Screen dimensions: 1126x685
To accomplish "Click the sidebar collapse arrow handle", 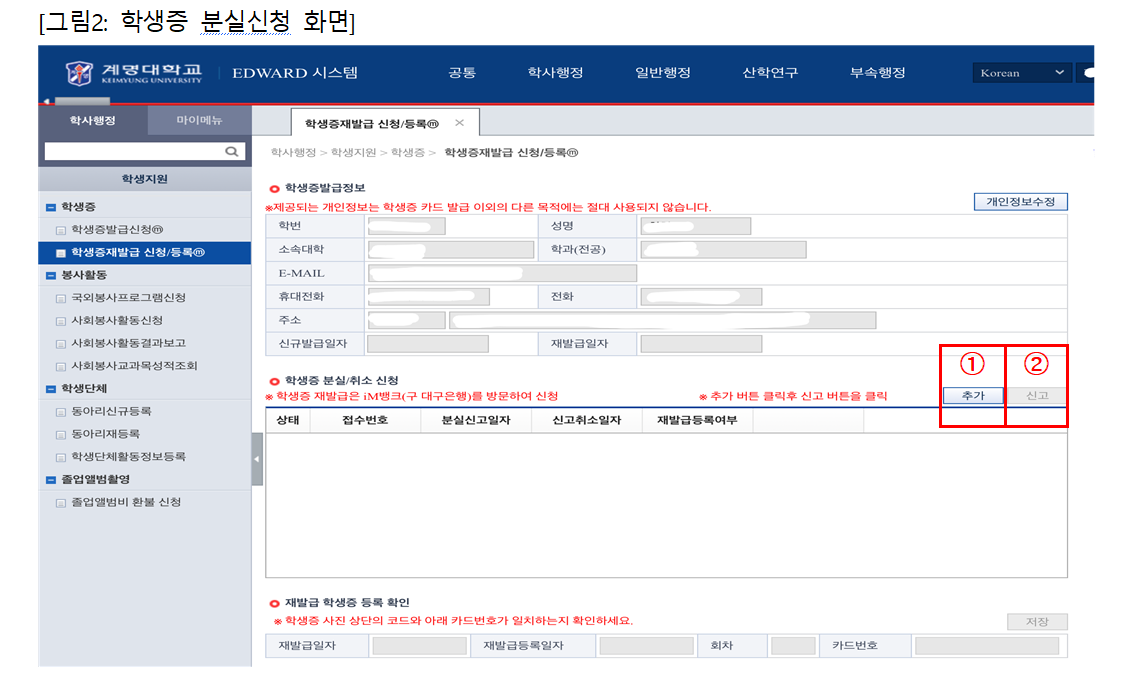I will coord(257,459).
